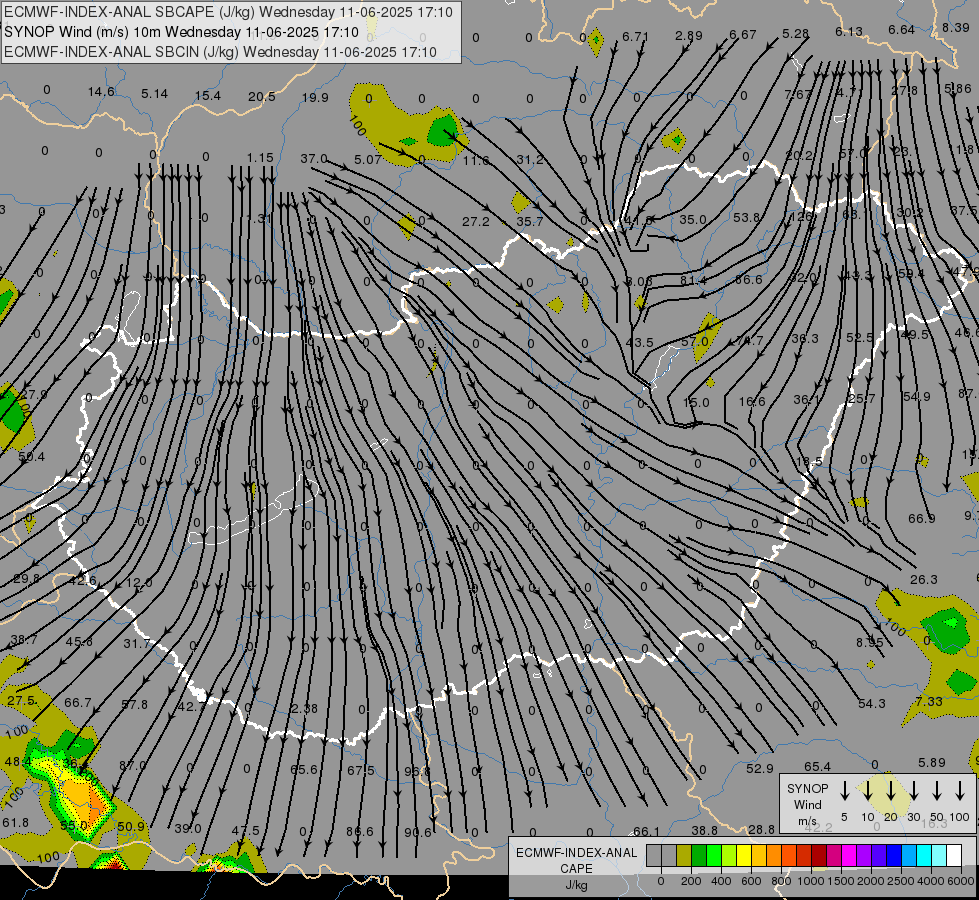Click the wind arrow above 5 in SYNOP legend
This screenshot has width=979, height=900.
[845, 791]
